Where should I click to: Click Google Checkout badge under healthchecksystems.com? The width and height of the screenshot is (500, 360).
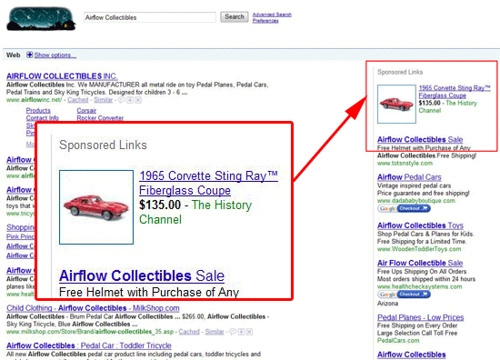coord(404,294)
